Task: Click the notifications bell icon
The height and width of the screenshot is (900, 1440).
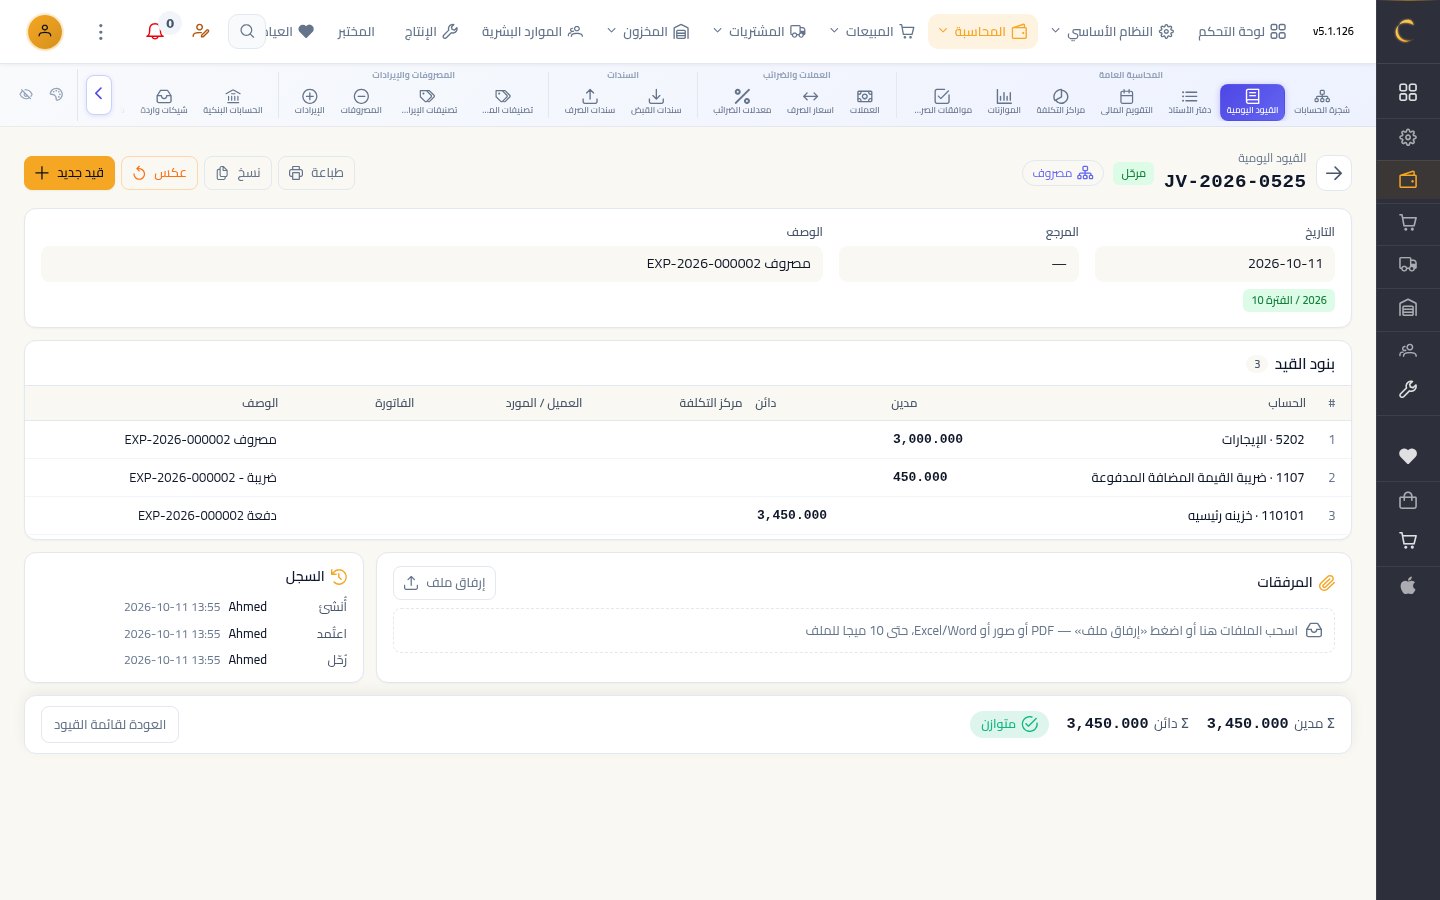Action: click(155, 32)
